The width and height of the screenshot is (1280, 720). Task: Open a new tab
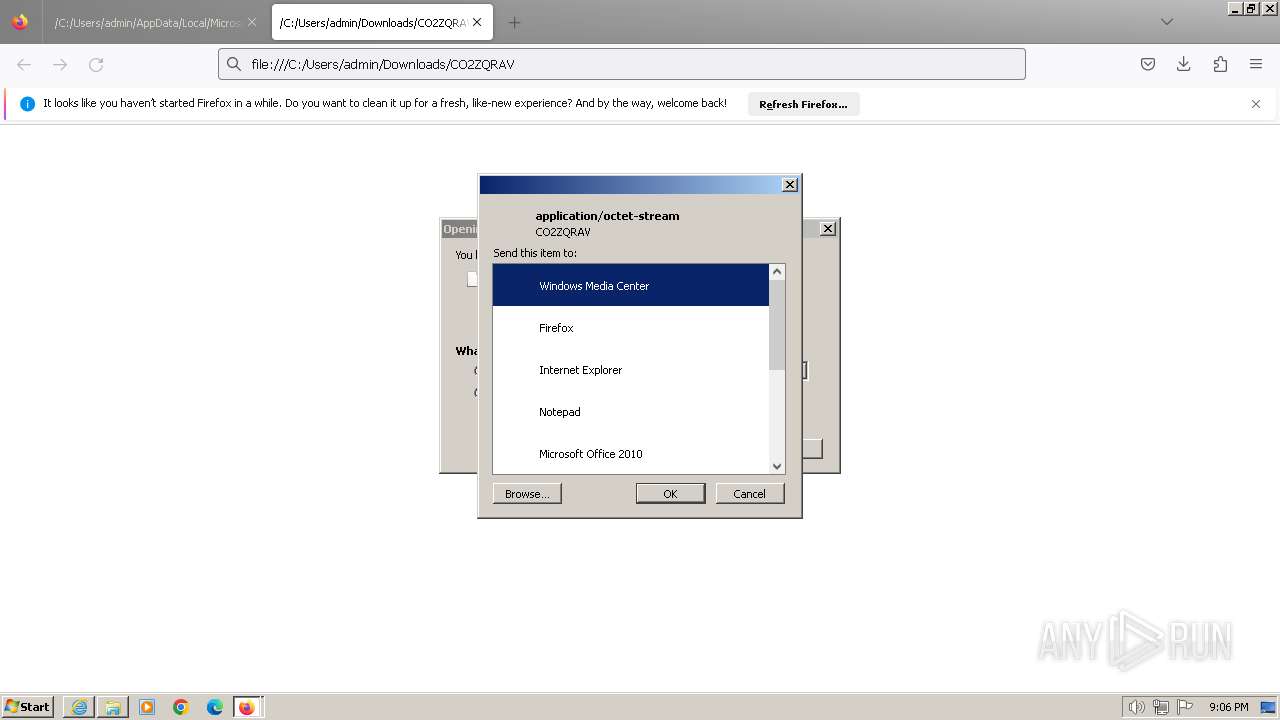514,22
